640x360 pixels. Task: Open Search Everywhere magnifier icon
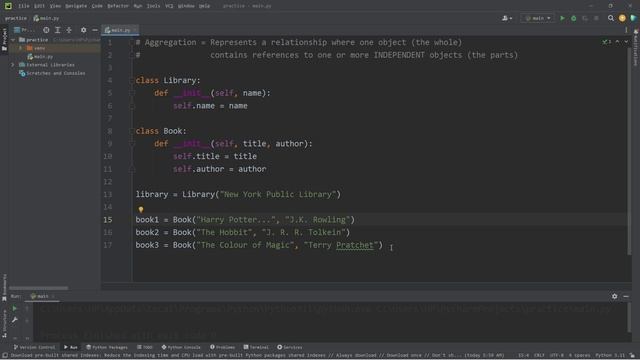click(611, 18)
